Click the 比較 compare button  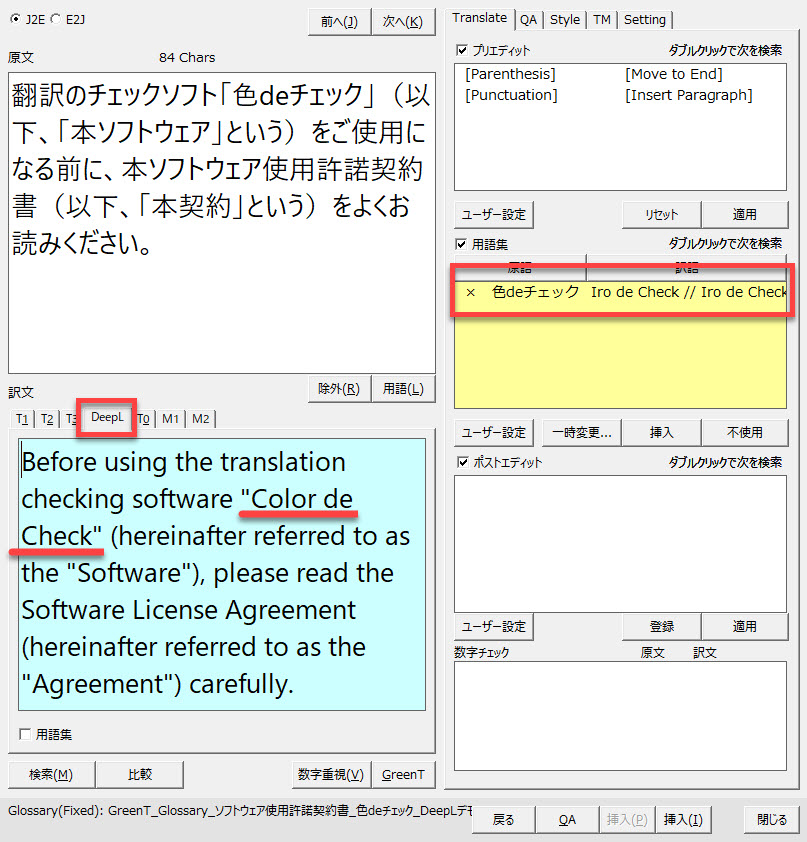click(140, 774)
